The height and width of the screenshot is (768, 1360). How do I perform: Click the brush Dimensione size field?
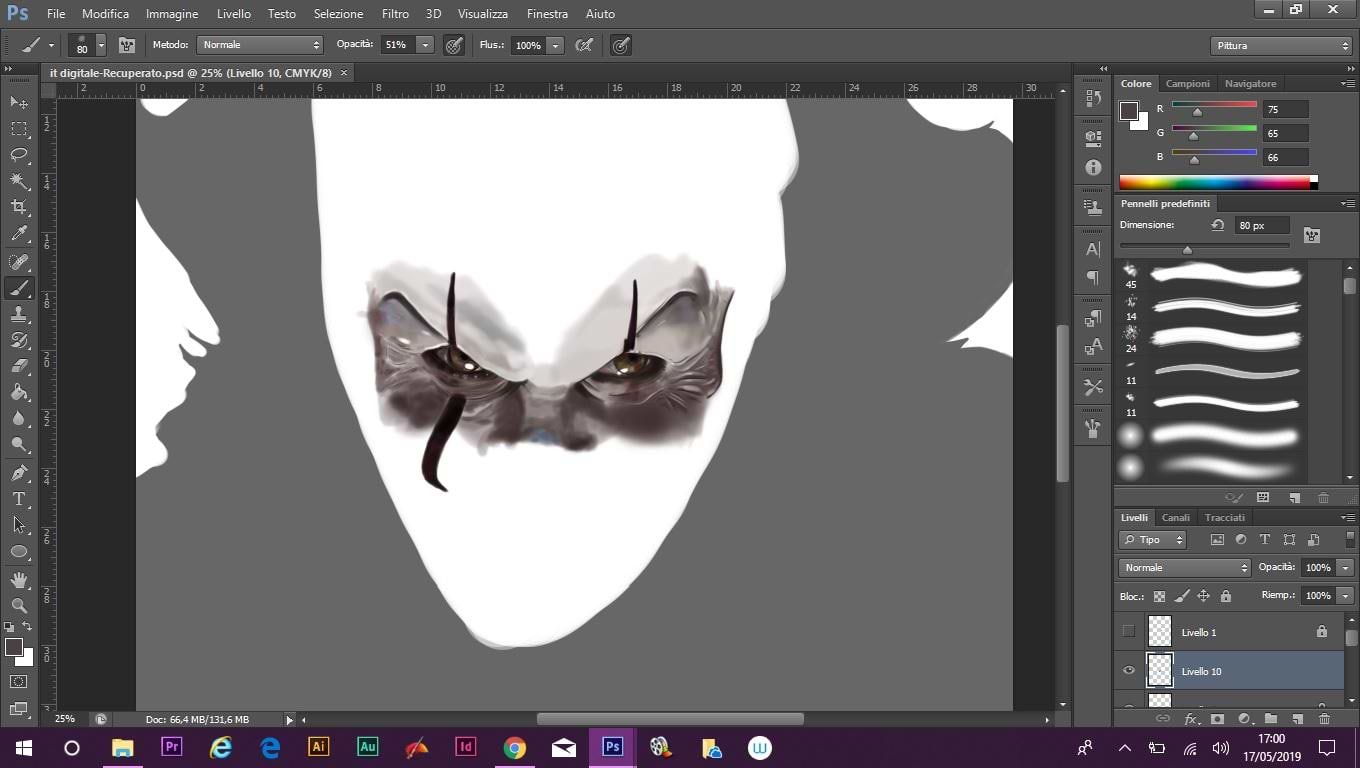(x=1262, y=226)
